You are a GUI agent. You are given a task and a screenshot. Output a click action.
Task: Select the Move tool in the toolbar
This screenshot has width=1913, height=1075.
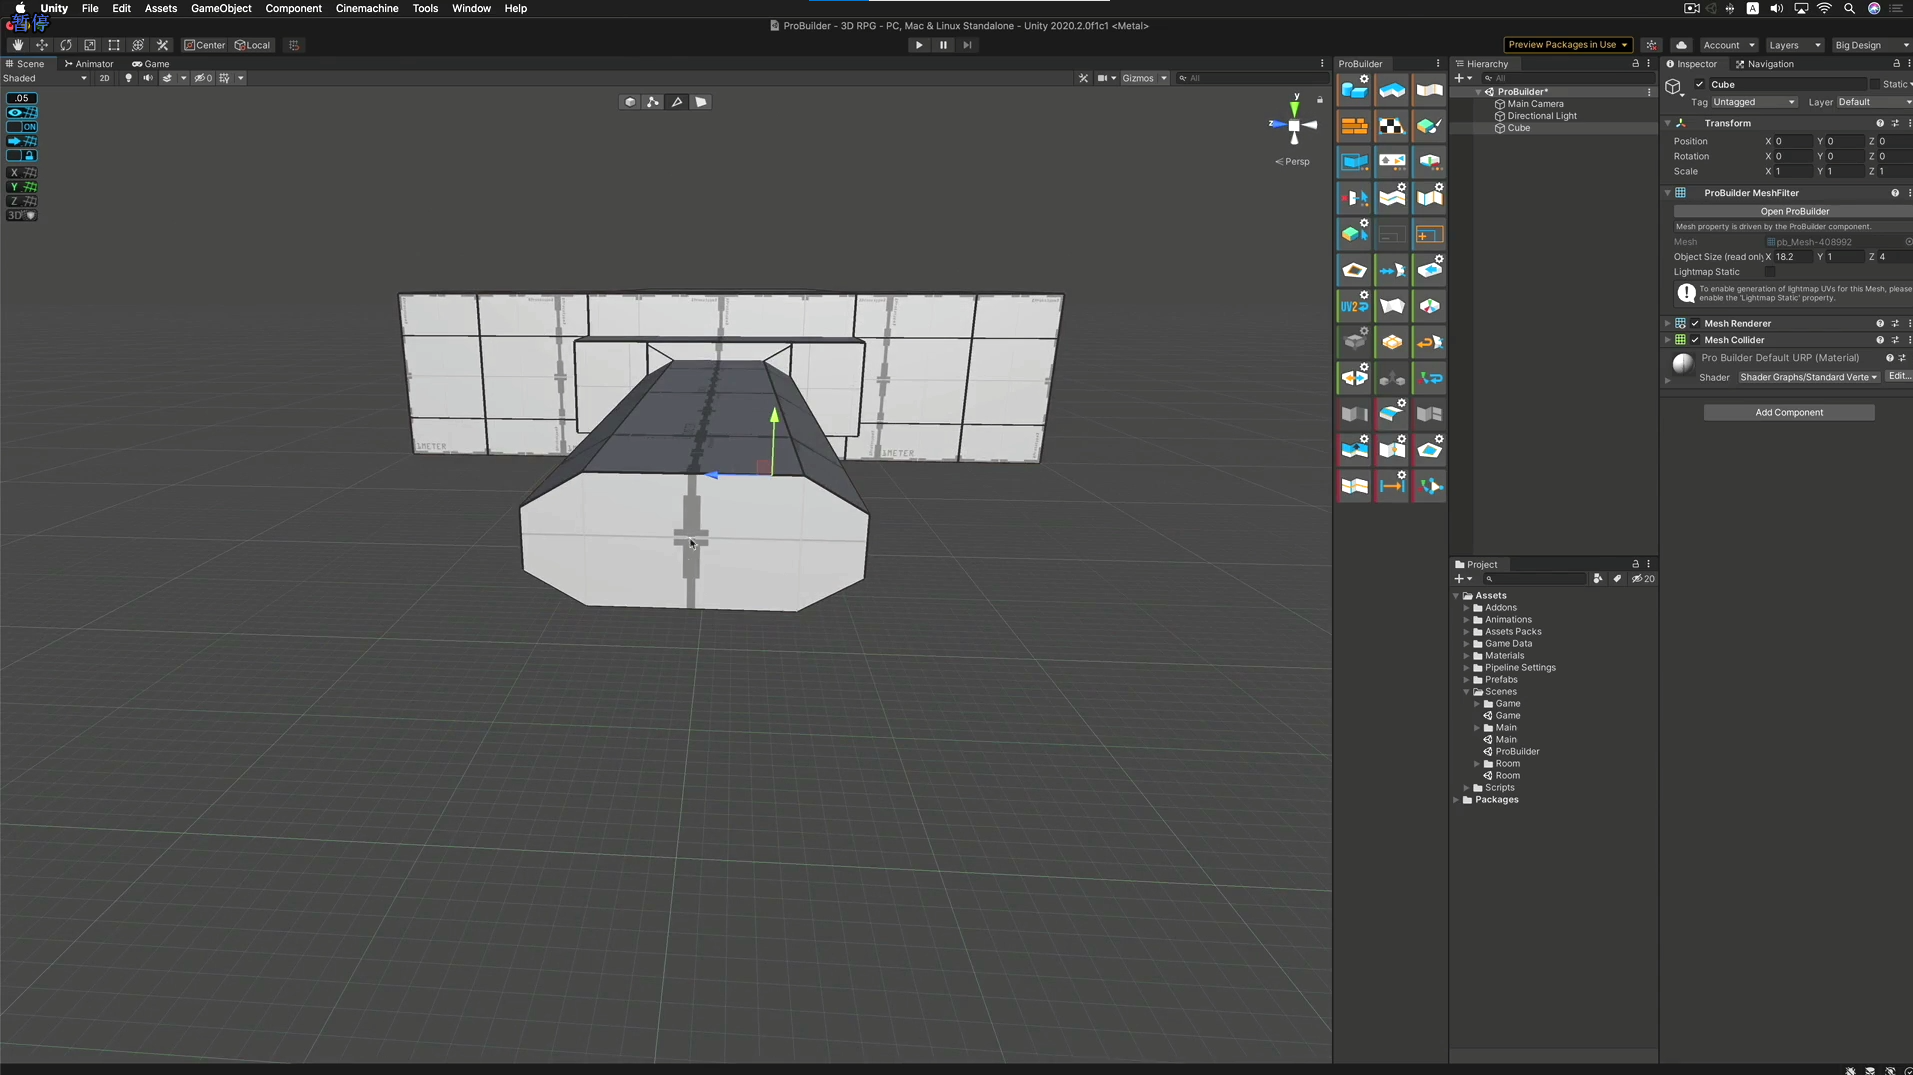[42, 45]
